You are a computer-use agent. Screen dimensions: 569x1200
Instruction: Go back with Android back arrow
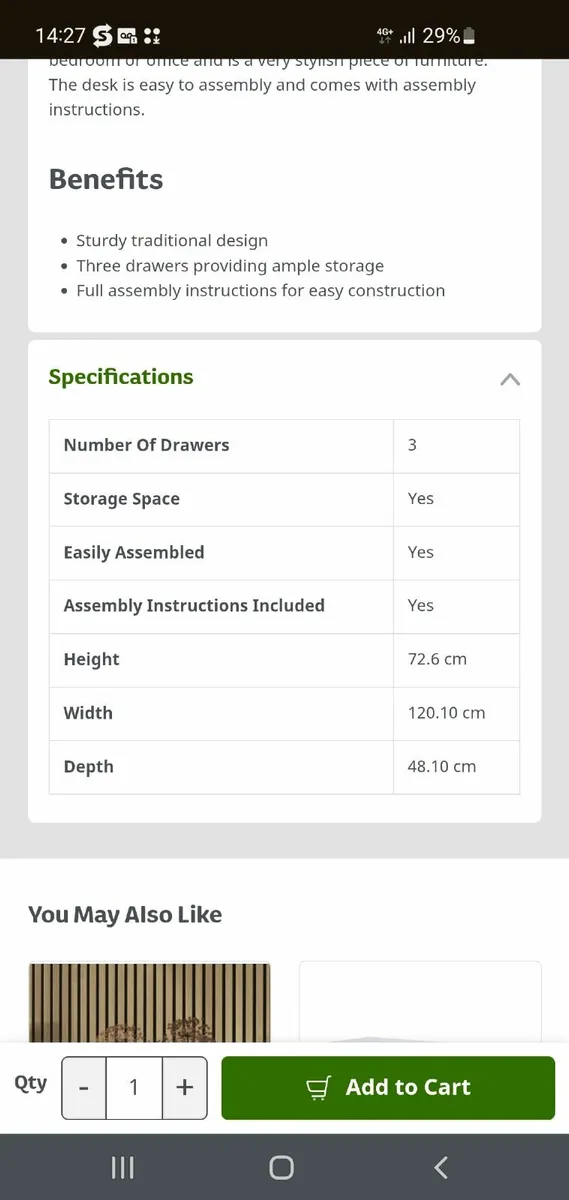click(441, 1167)
